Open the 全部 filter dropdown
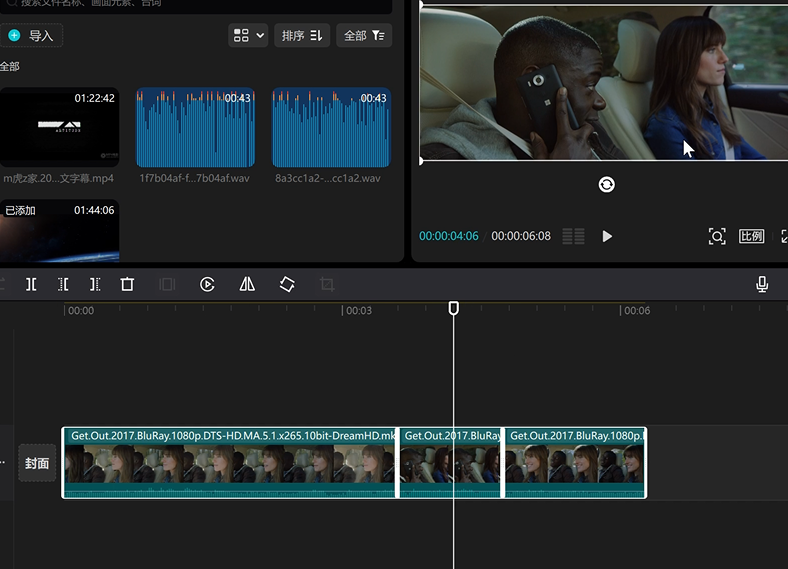The image size is (788, 569). pos(364,36)
